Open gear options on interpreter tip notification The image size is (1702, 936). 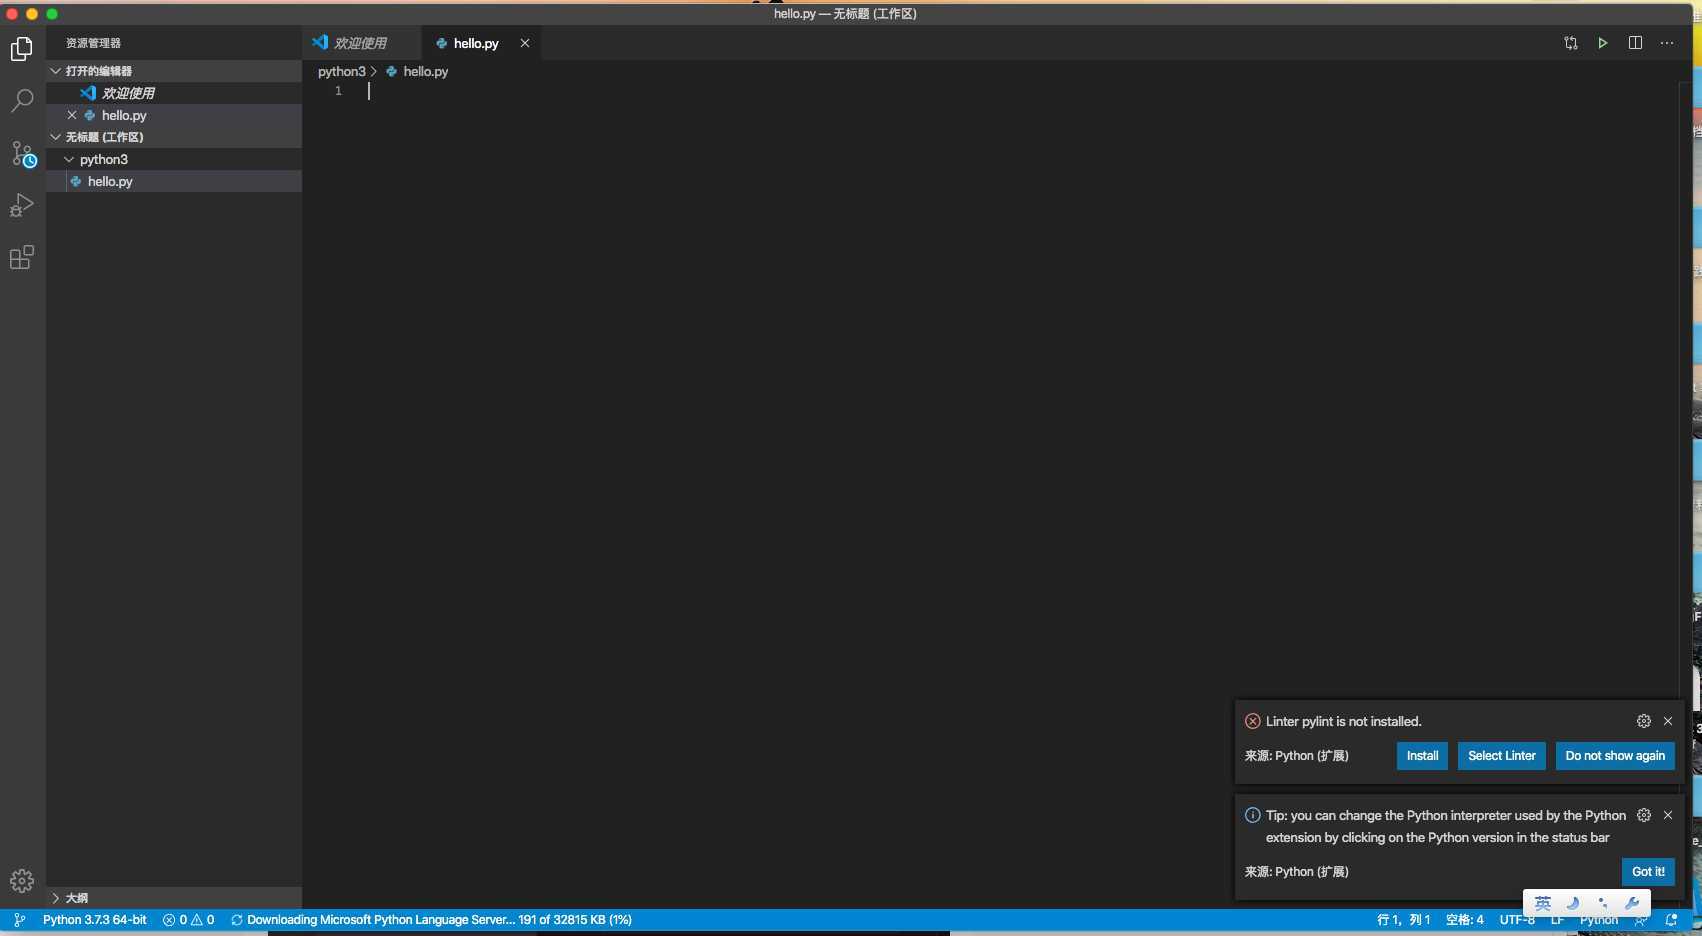(x=1644, y=815)
